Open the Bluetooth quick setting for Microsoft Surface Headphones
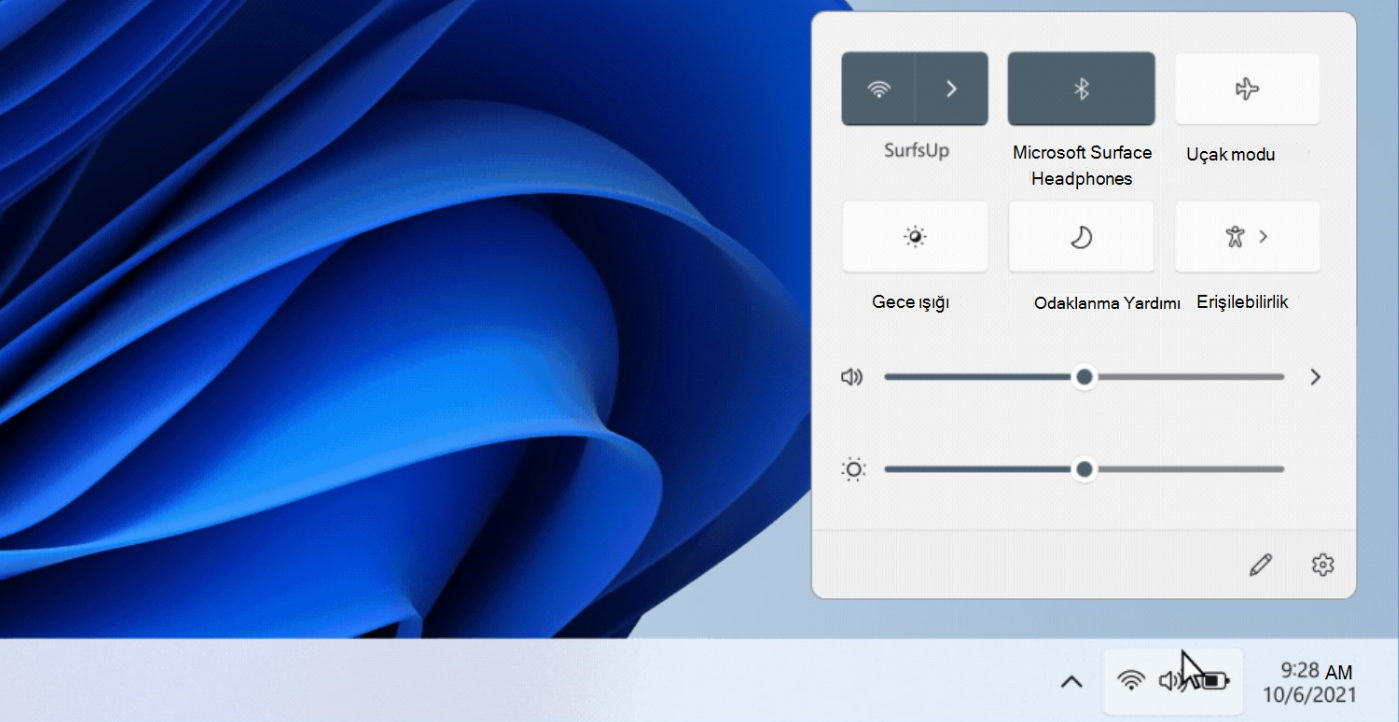This screenshot has width=1399, height=722. [x=1081, y=88]
